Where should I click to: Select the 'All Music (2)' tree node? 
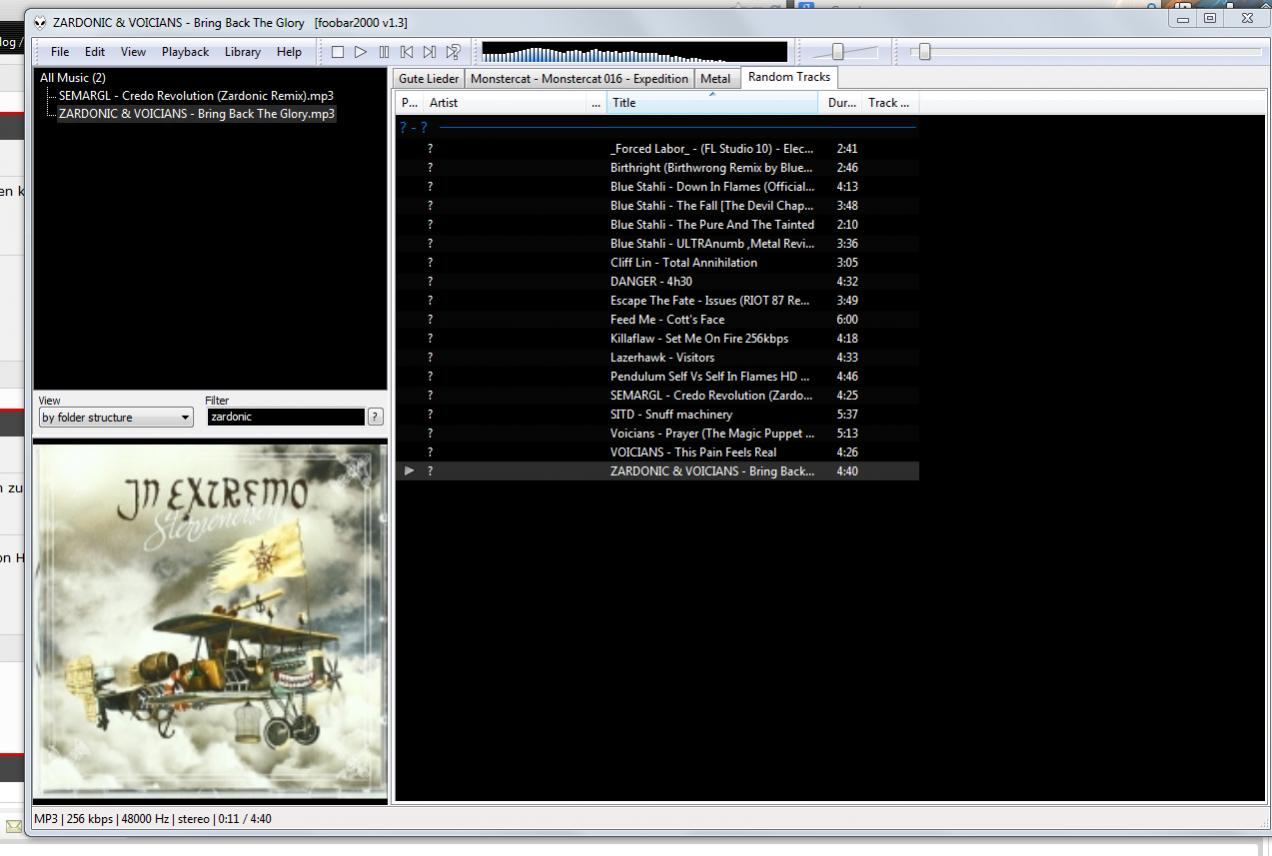click(72, 77)
